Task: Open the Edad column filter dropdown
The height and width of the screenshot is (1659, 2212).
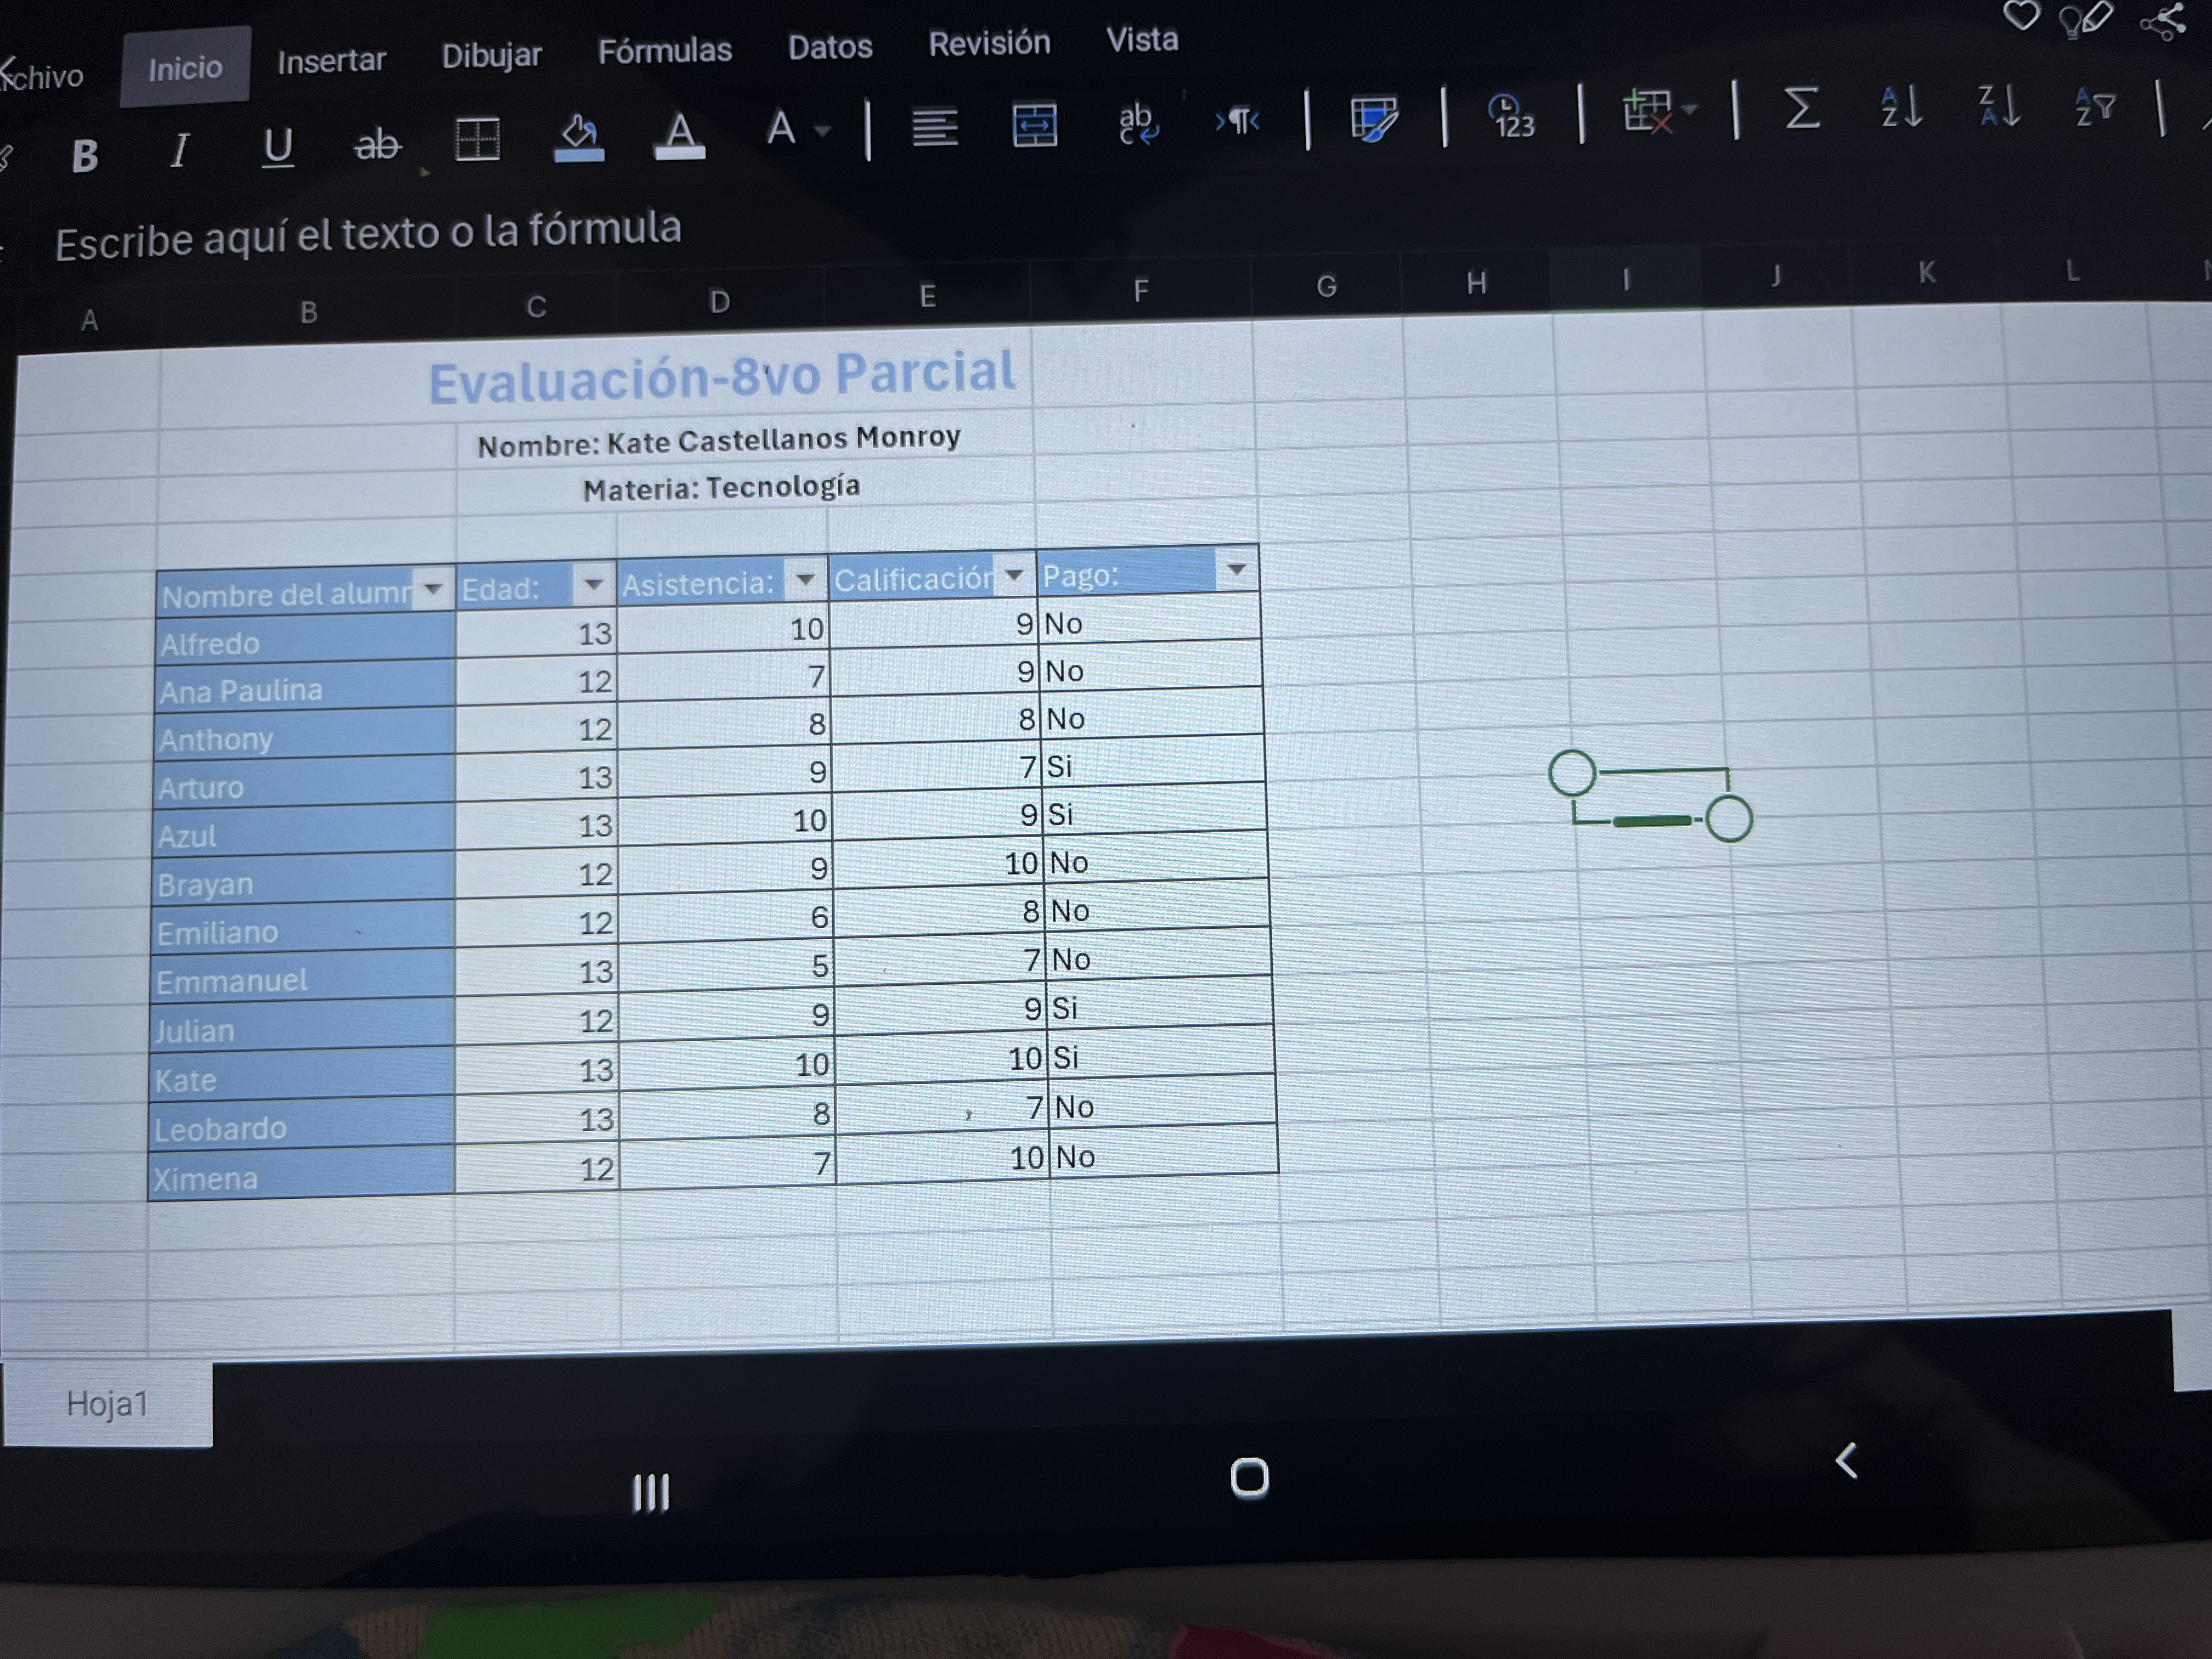Action: pos(593,584)
